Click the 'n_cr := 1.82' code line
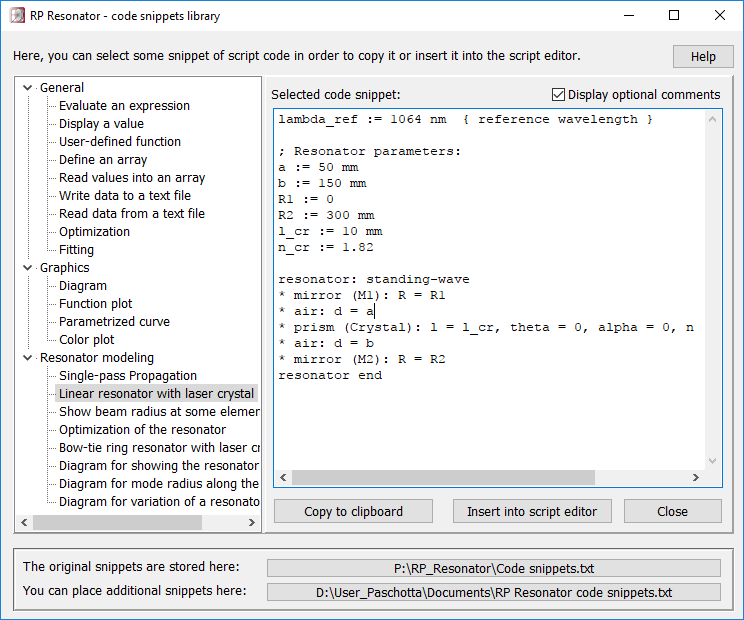This screenshot has height=620, width=744. (326, 248)
